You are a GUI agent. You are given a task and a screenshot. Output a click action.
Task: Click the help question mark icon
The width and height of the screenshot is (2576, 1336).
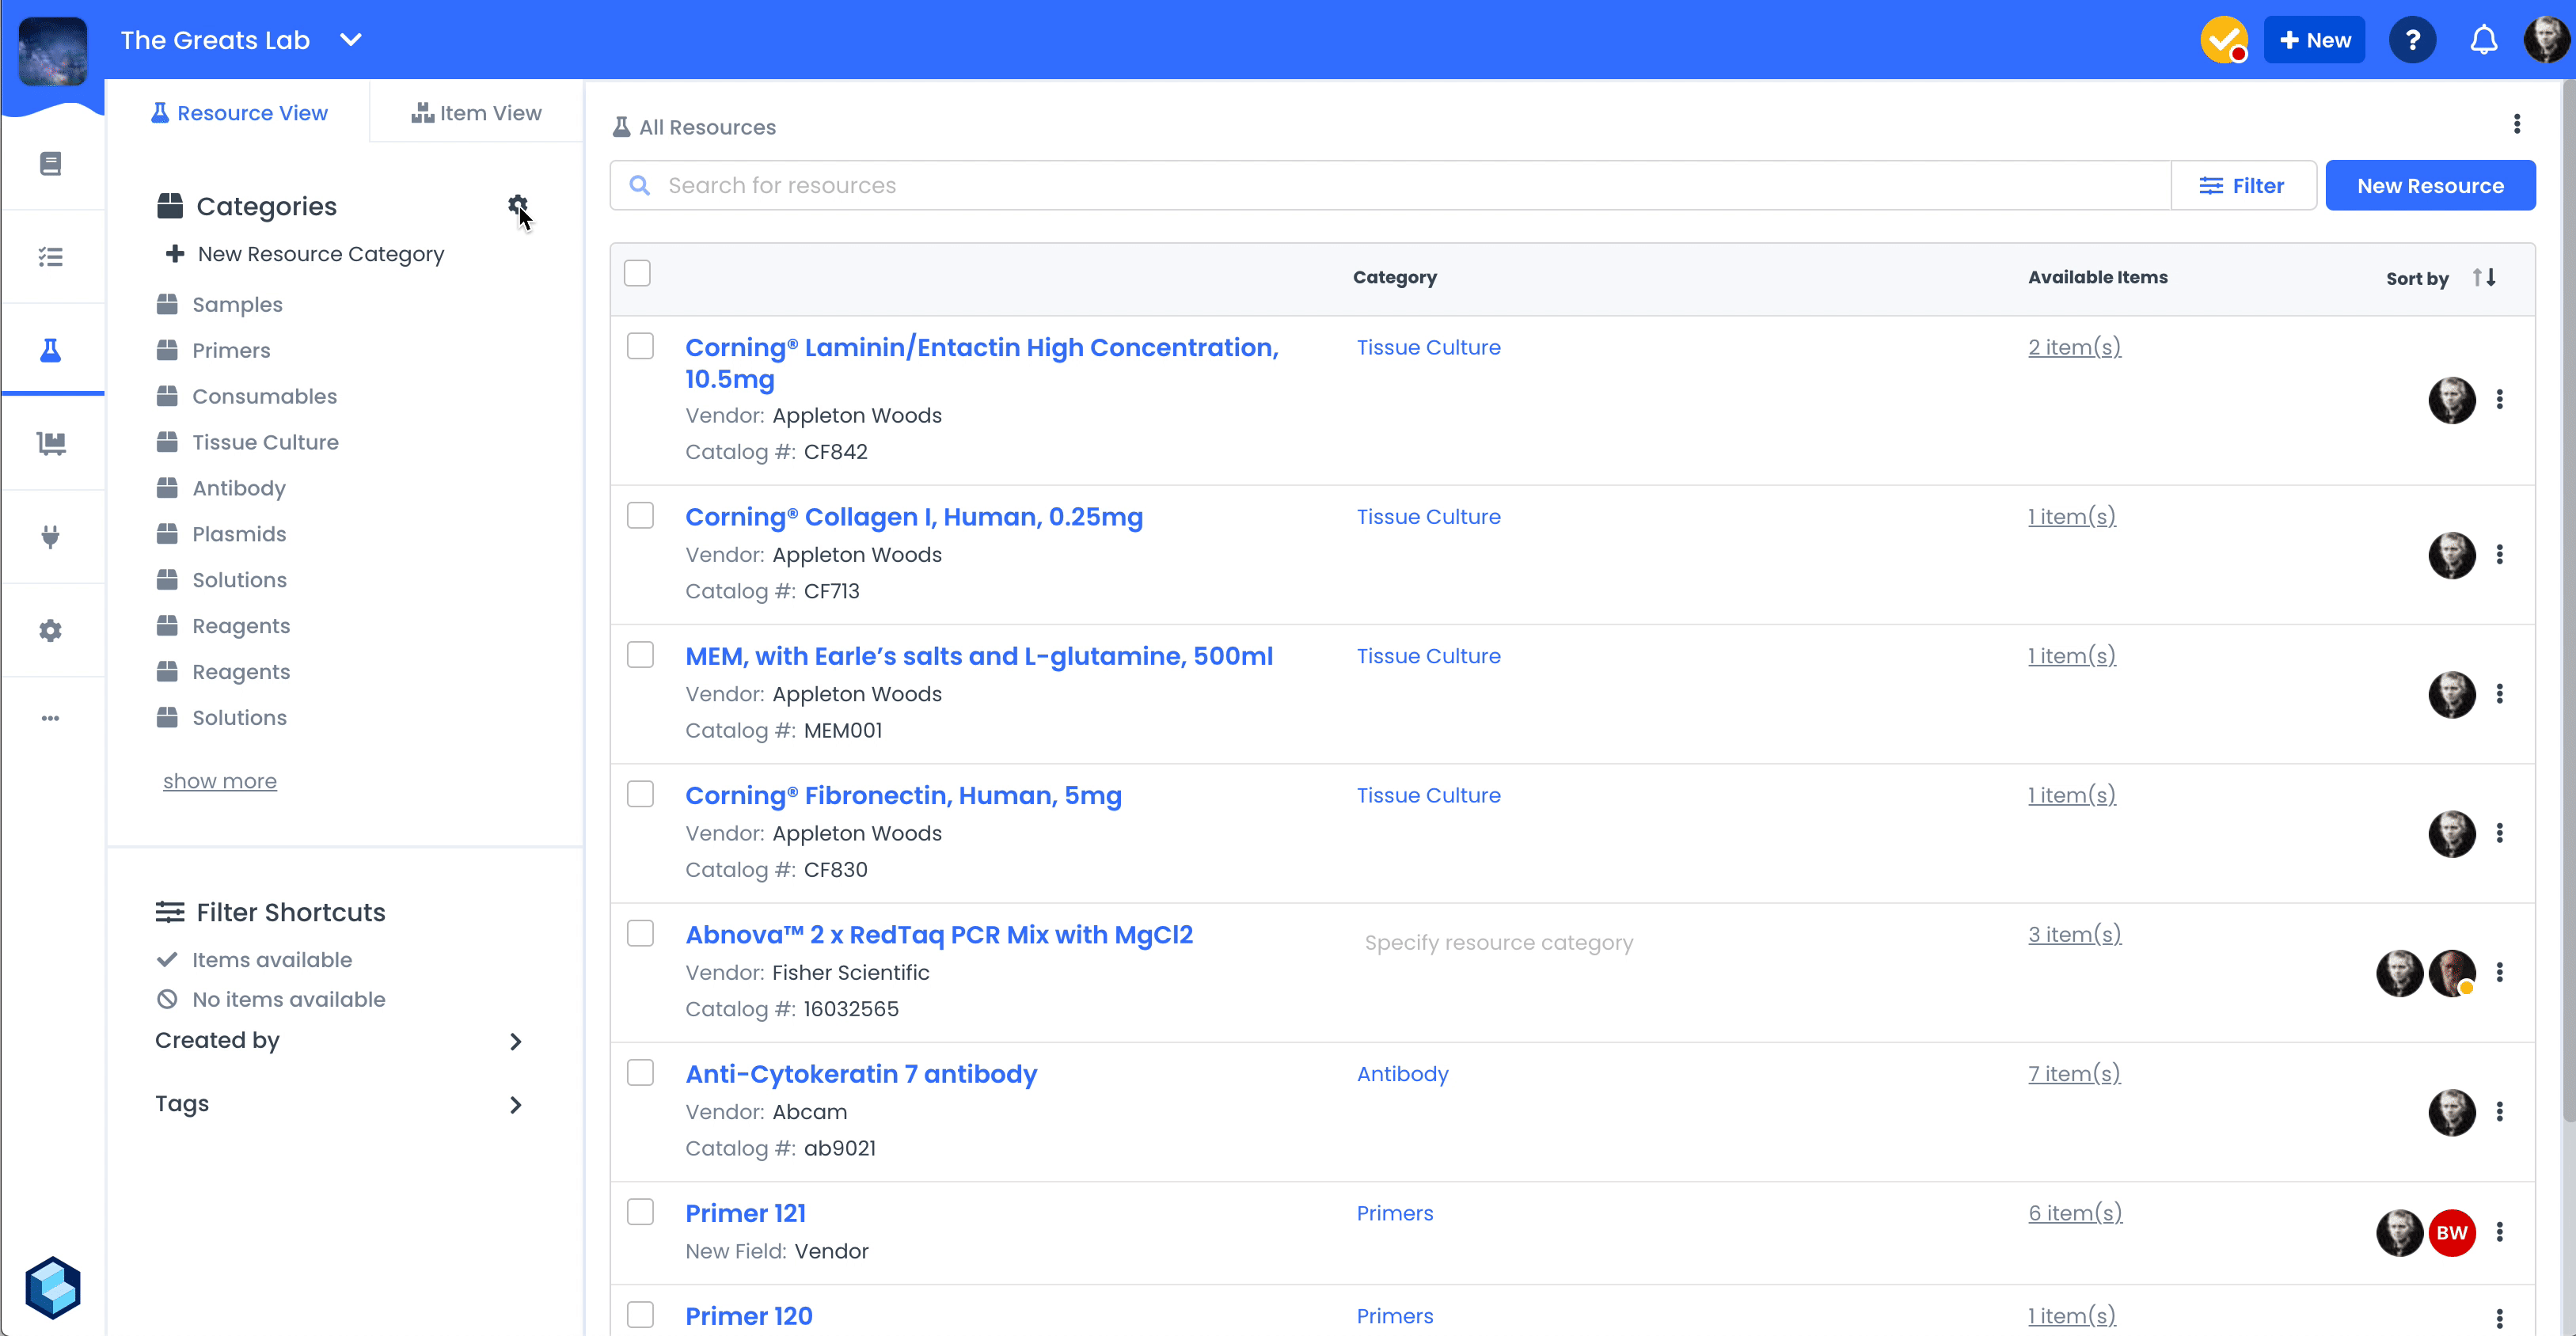(x=2412, y=40)
